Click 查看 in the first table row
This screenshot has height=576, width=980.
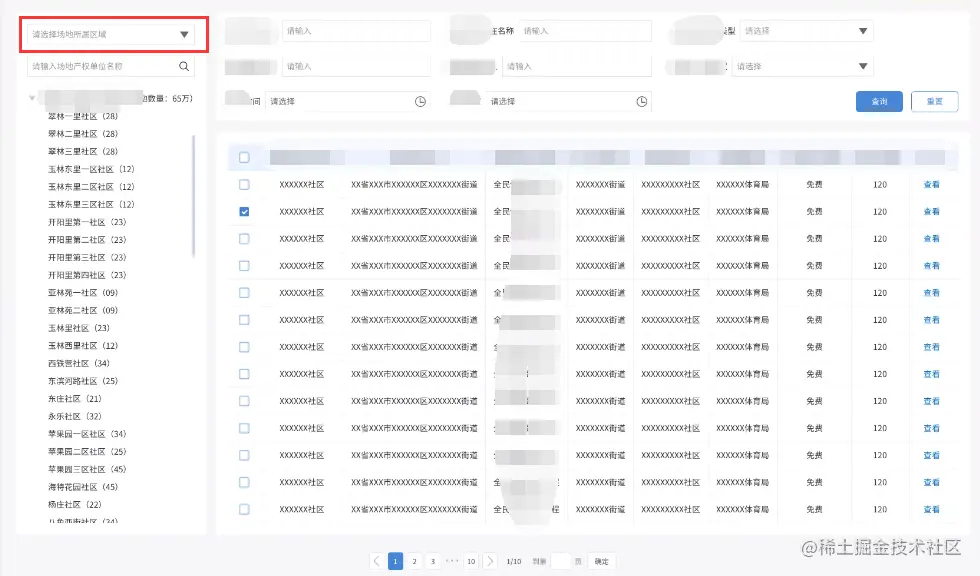[931, 184]
